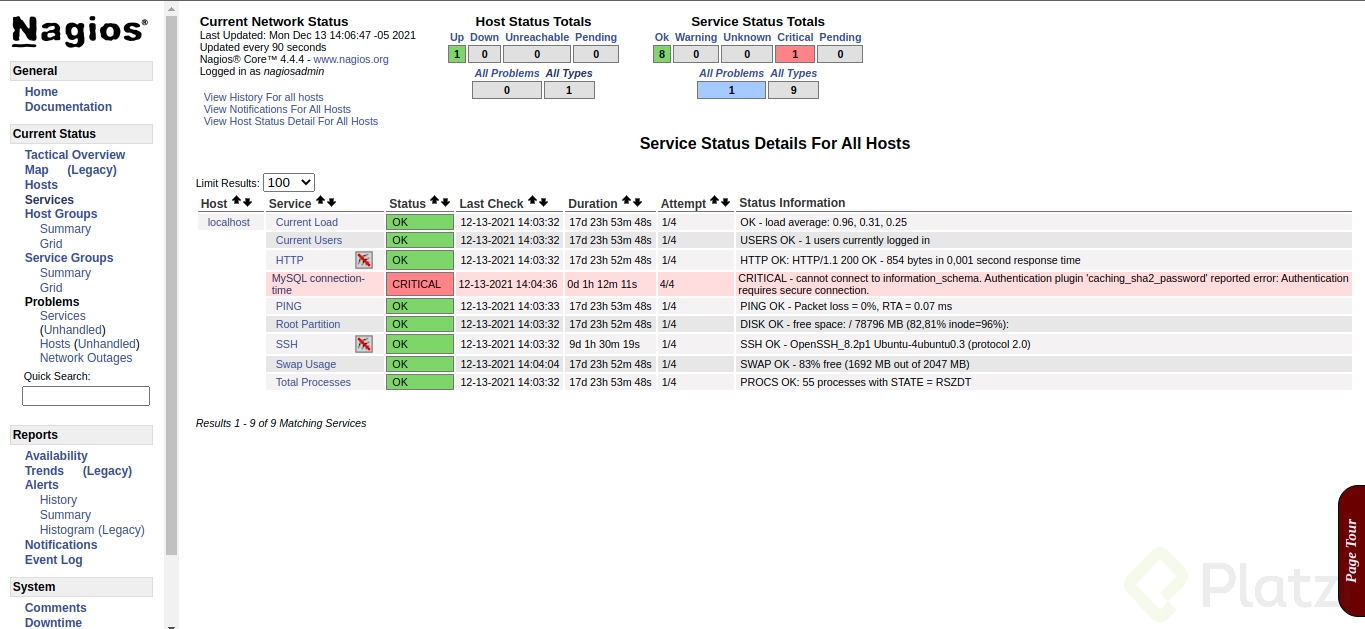Open localhost host details
The height and width of the screenshot is (629, 1365).
coord(229,222)
